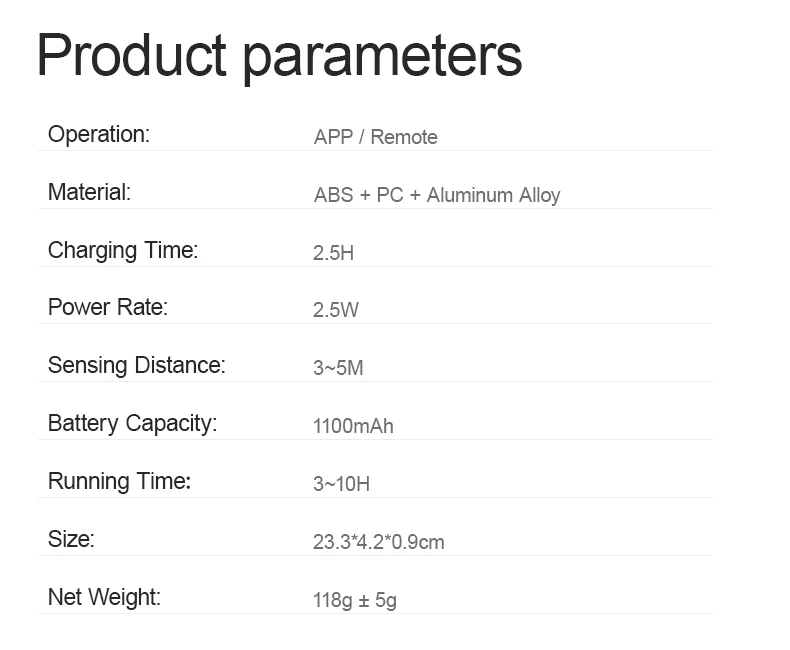Click the 1100mAh battery value

pos(353,426)
